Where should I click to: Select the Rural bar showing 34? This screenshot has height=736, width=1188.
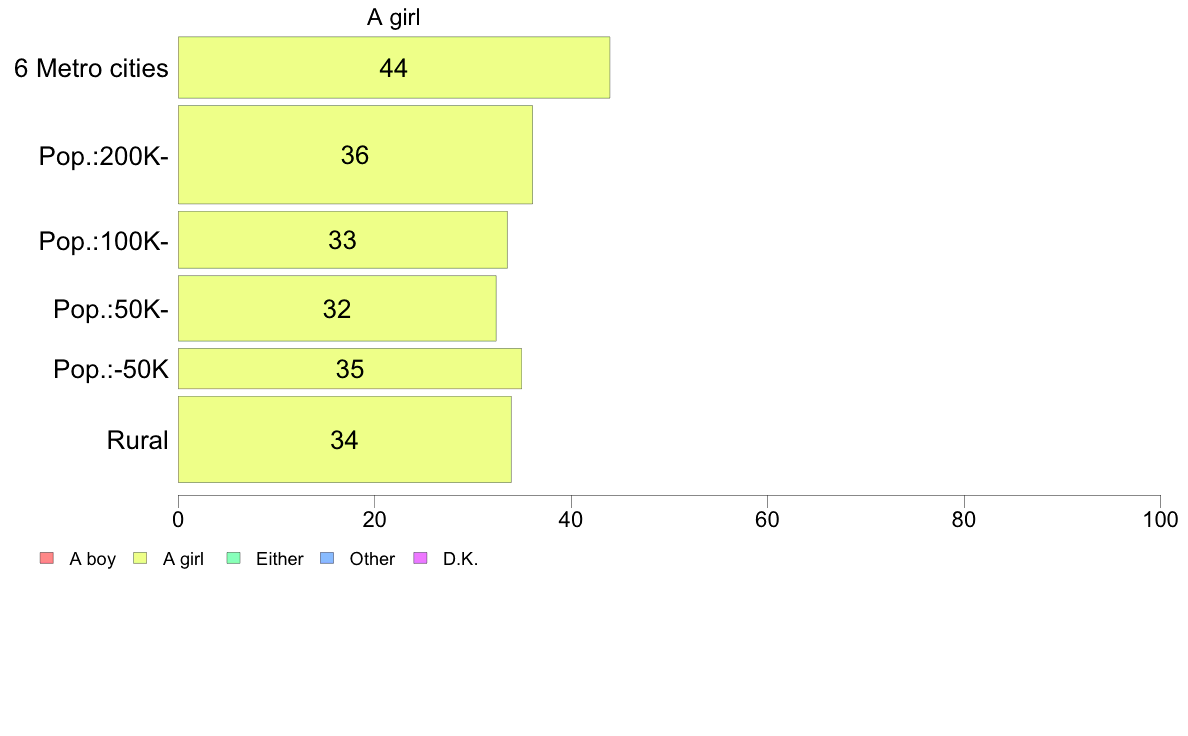point(345,440)
